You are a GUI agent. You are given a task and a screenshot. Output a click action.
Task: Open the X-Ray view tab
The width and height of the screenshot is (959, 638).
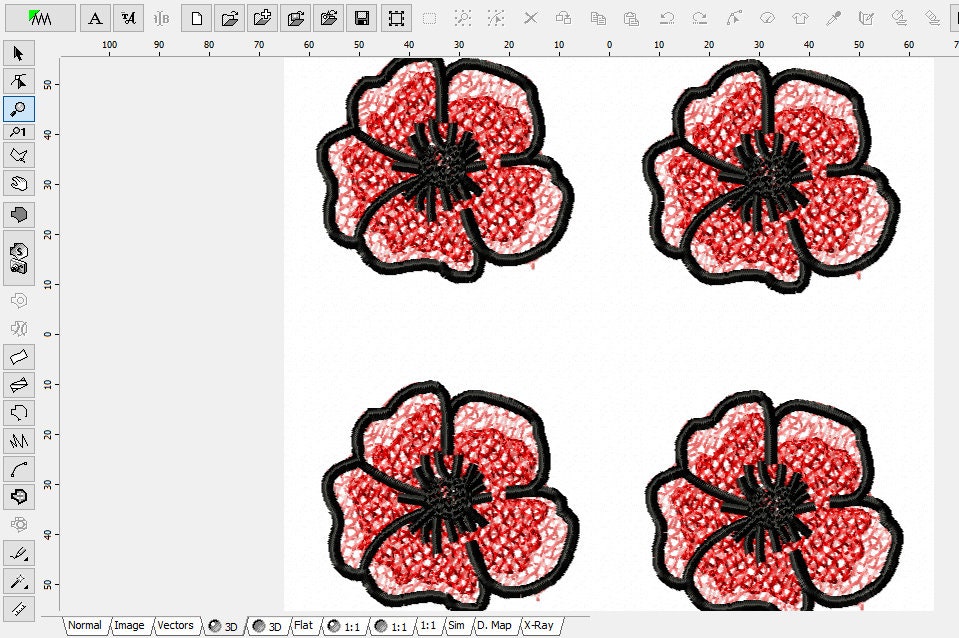pos(537,626)
